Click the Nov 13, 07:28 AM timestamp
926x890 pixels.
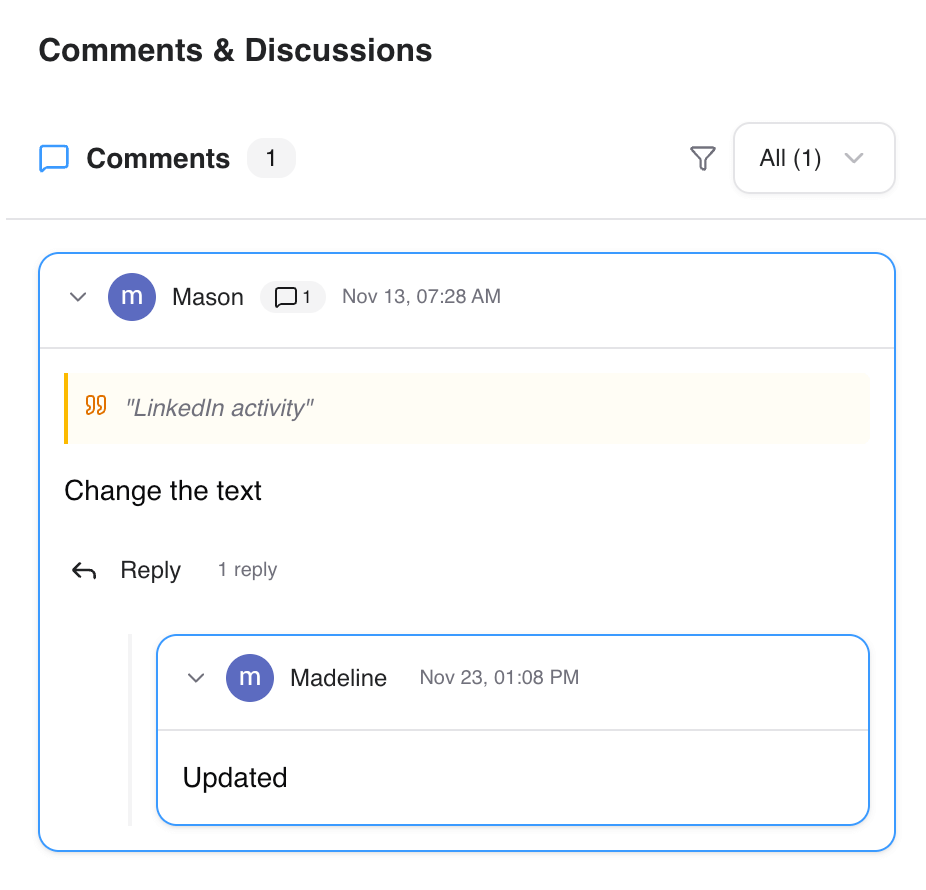(421, 297)
